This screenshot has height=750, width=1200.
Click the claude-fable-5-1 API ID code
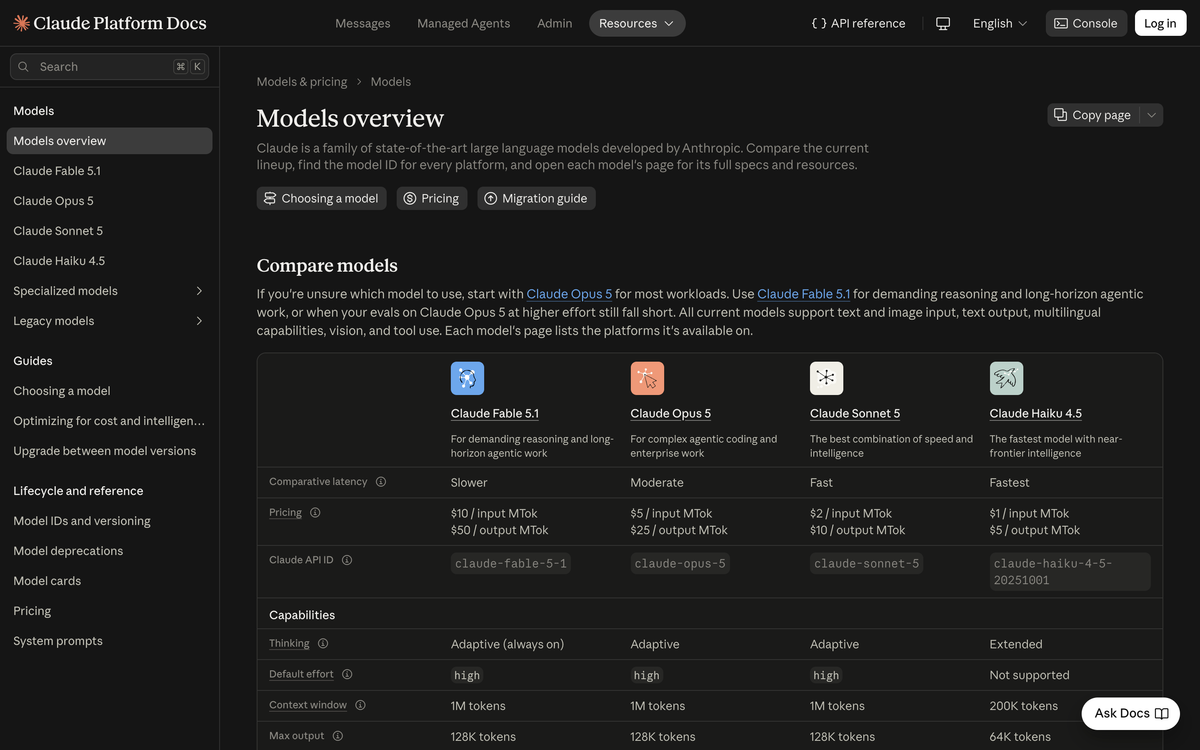511,564
